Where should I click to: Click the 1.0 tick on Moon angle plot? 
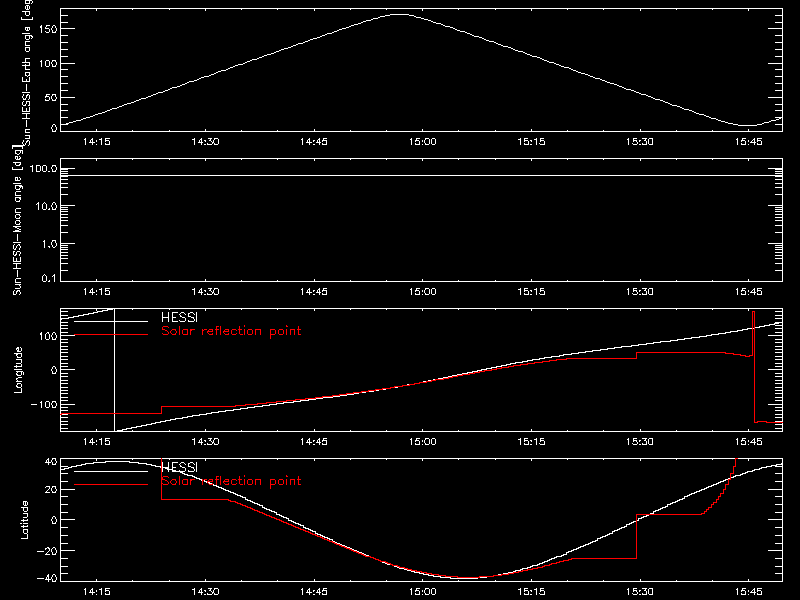(x=49, y=244)
